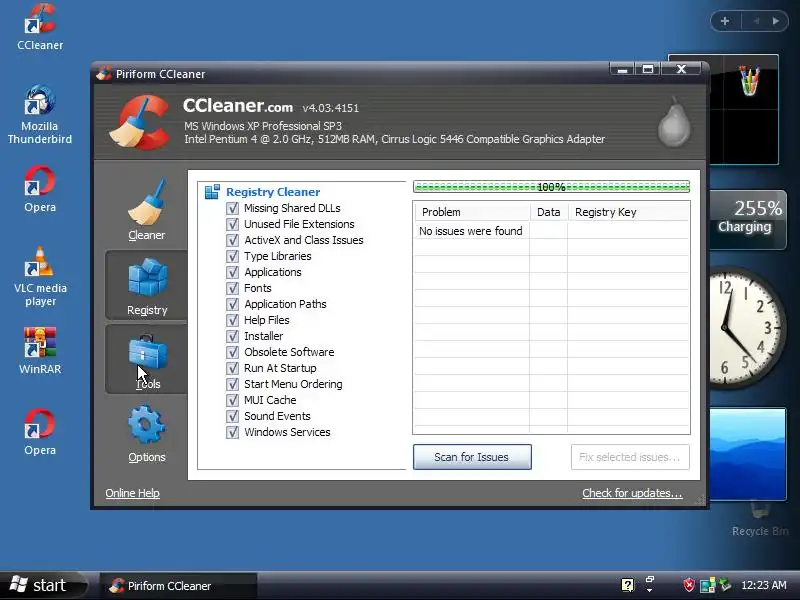Image resolution: width=800 pixels, height=600 pixels.
Task: Click the Registry Key column header
Action: click(x=629, y=212)
